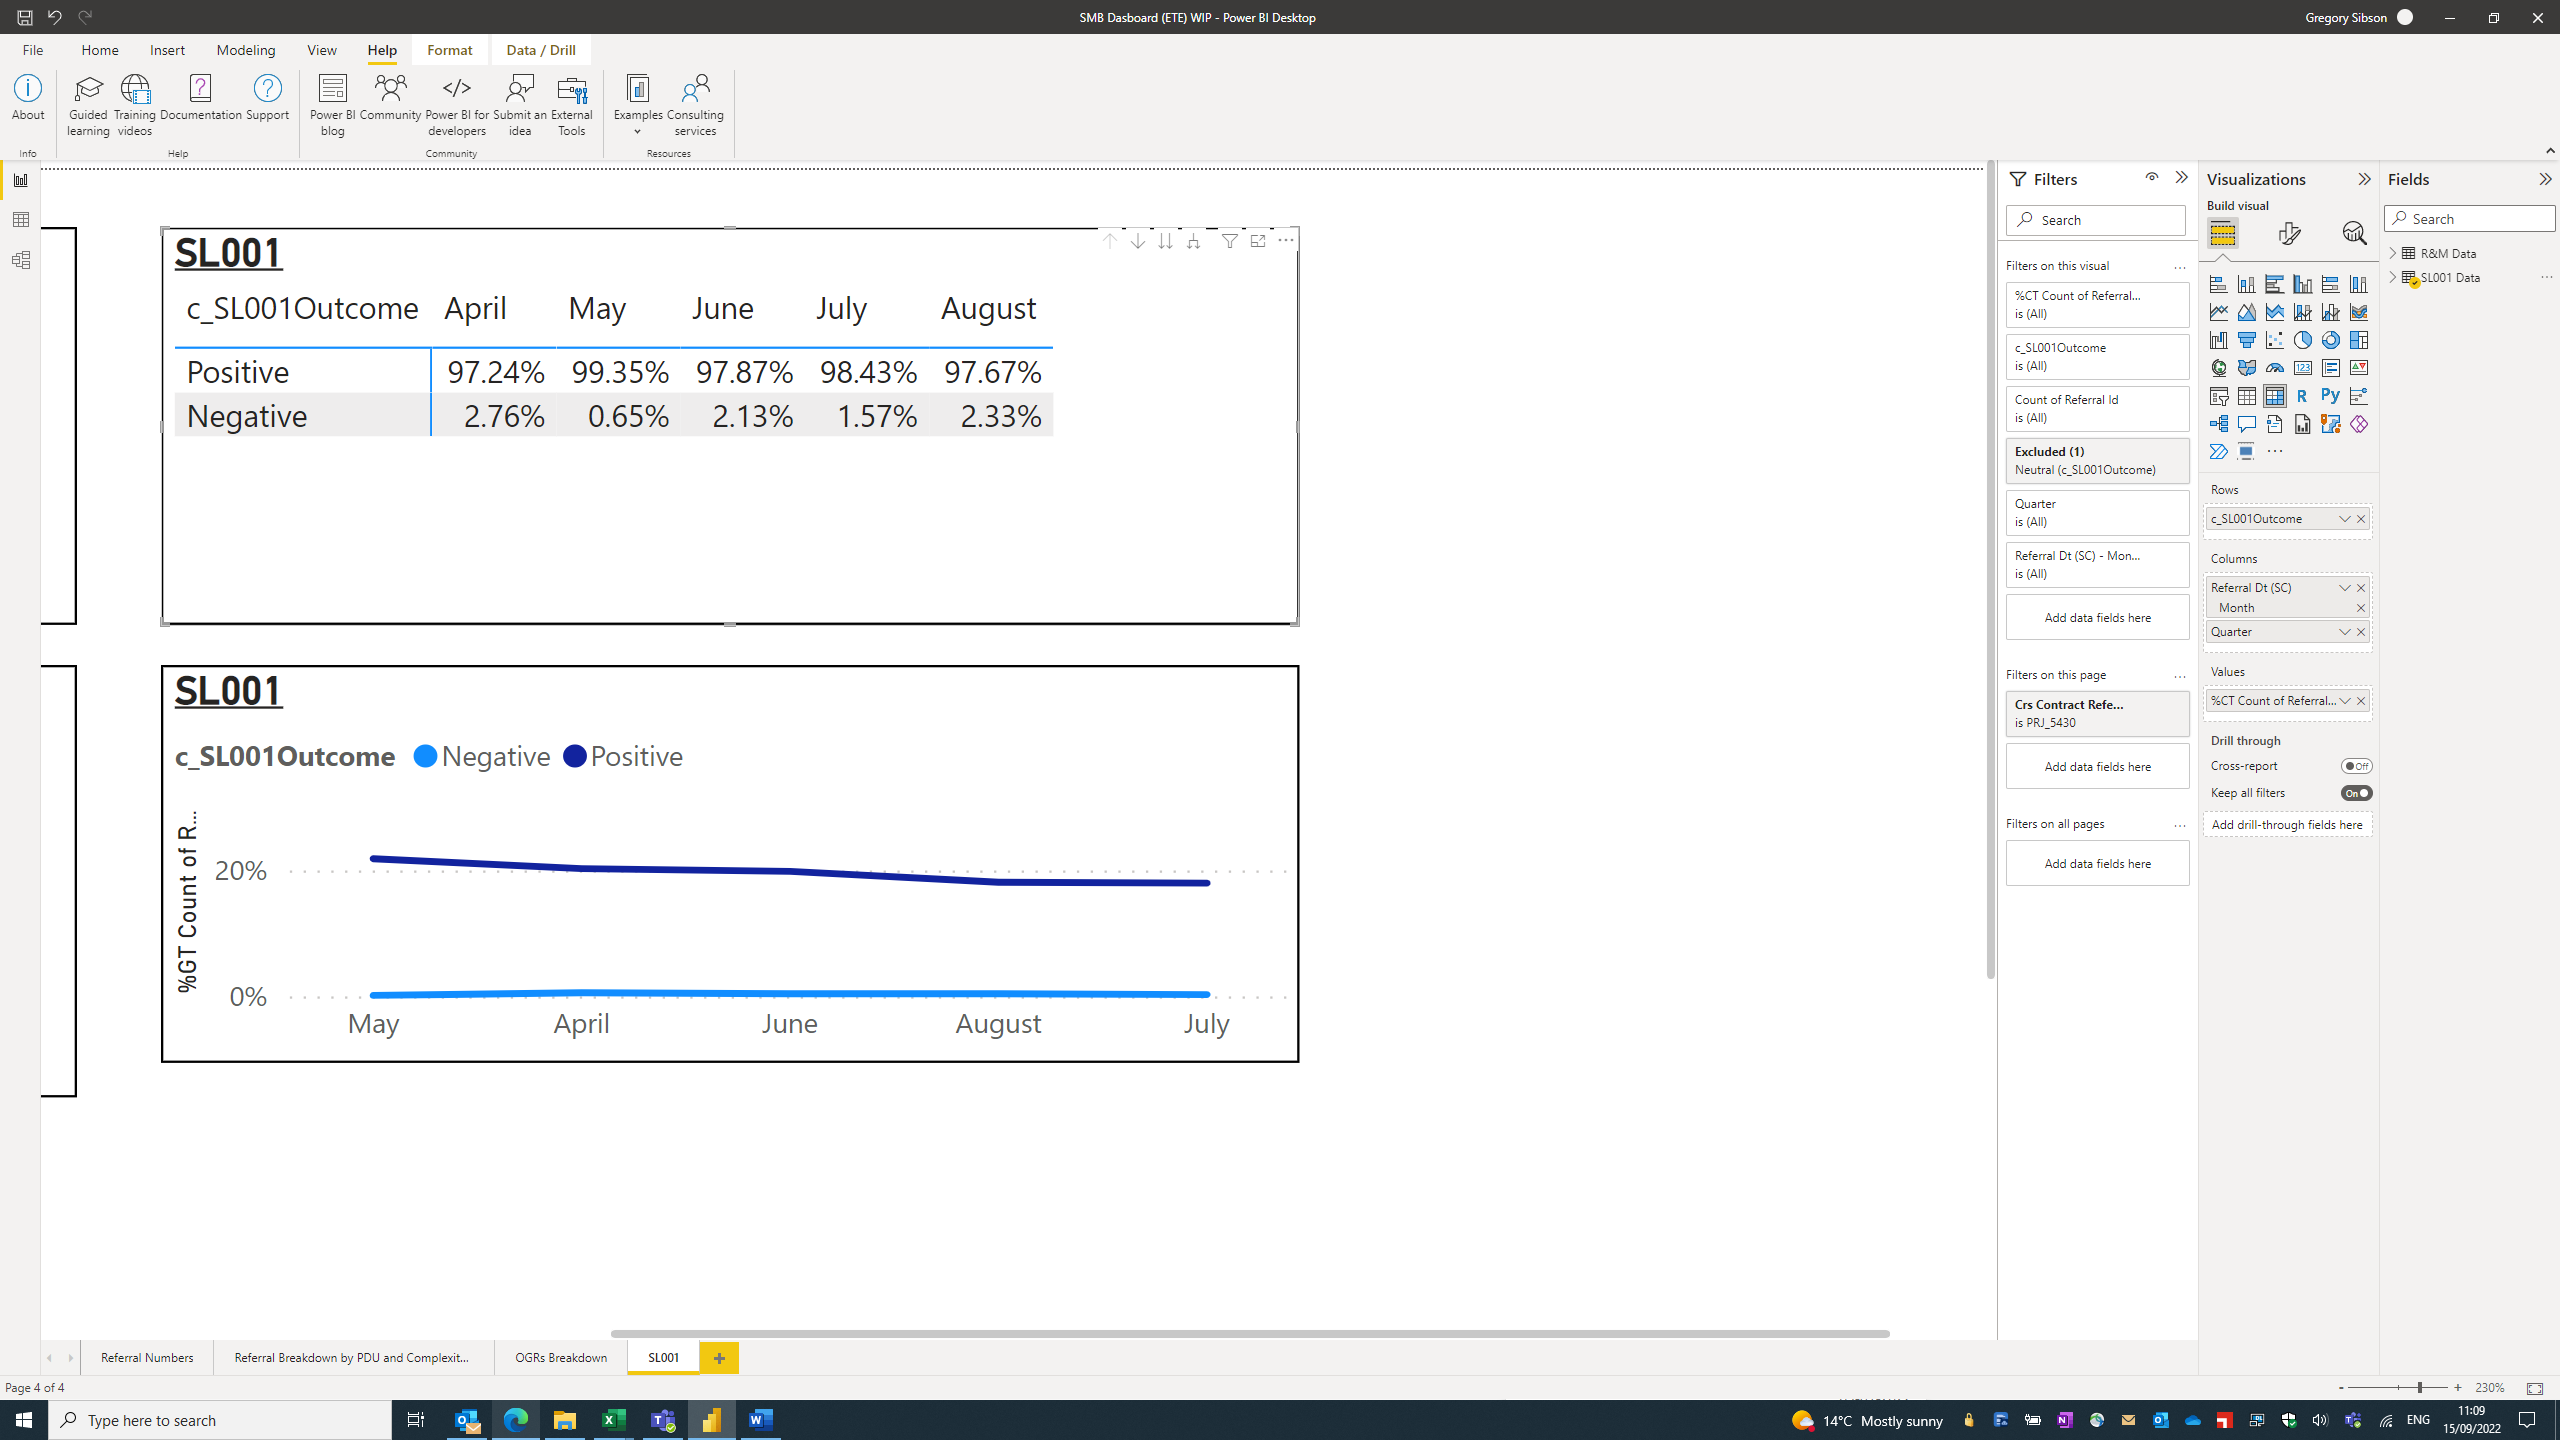This screenshot has width=2560, height=1440.
Task: Click Fit to page button
Action: point(2534,1388)
